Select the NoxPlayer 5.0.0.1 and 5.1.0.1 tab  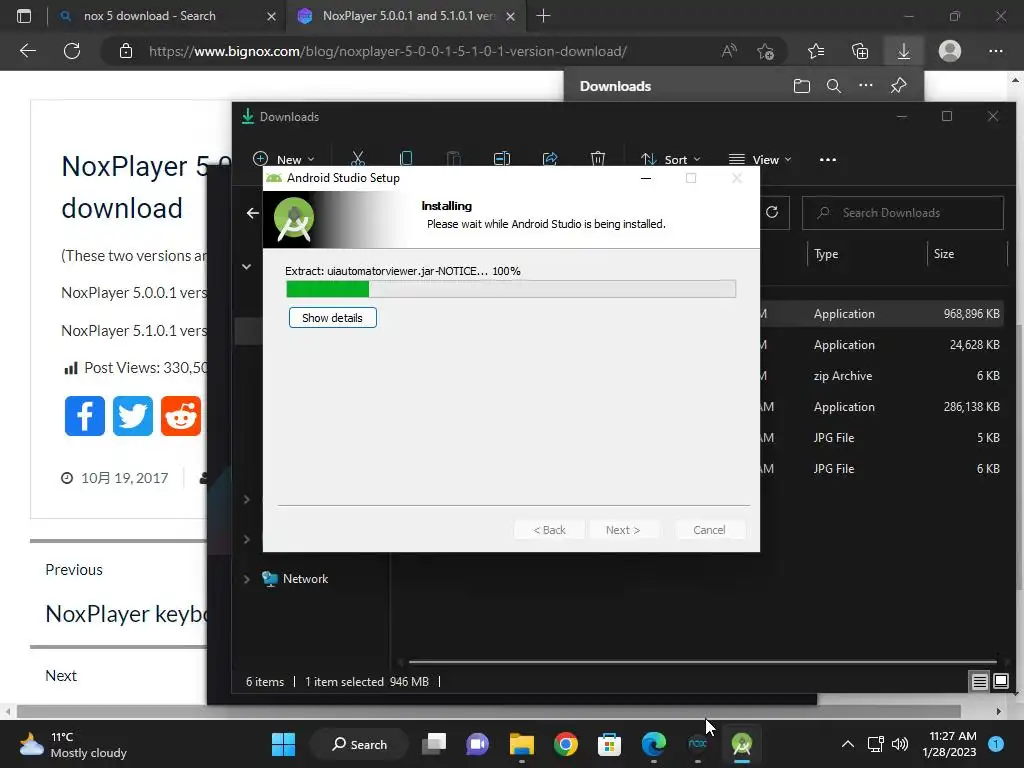408,16
